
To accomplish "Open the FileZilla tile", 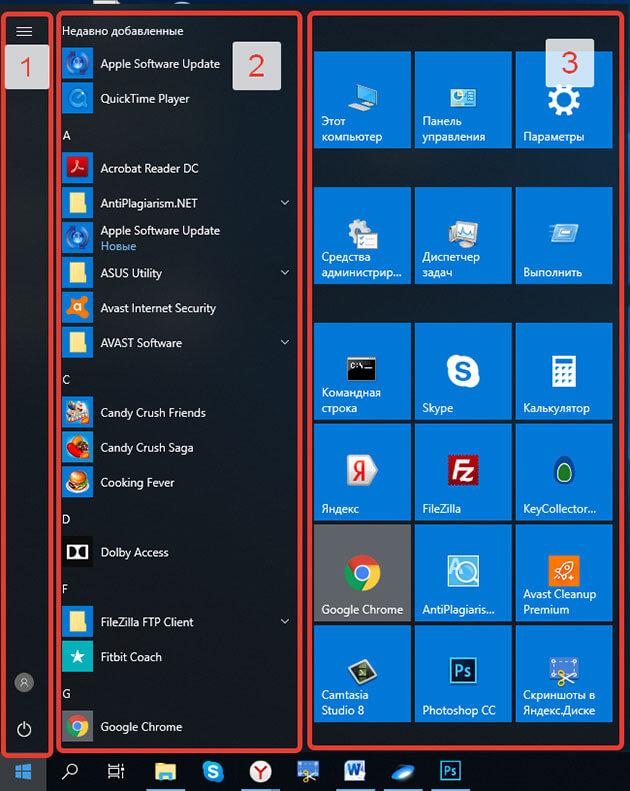I will (x=463, y=472).
